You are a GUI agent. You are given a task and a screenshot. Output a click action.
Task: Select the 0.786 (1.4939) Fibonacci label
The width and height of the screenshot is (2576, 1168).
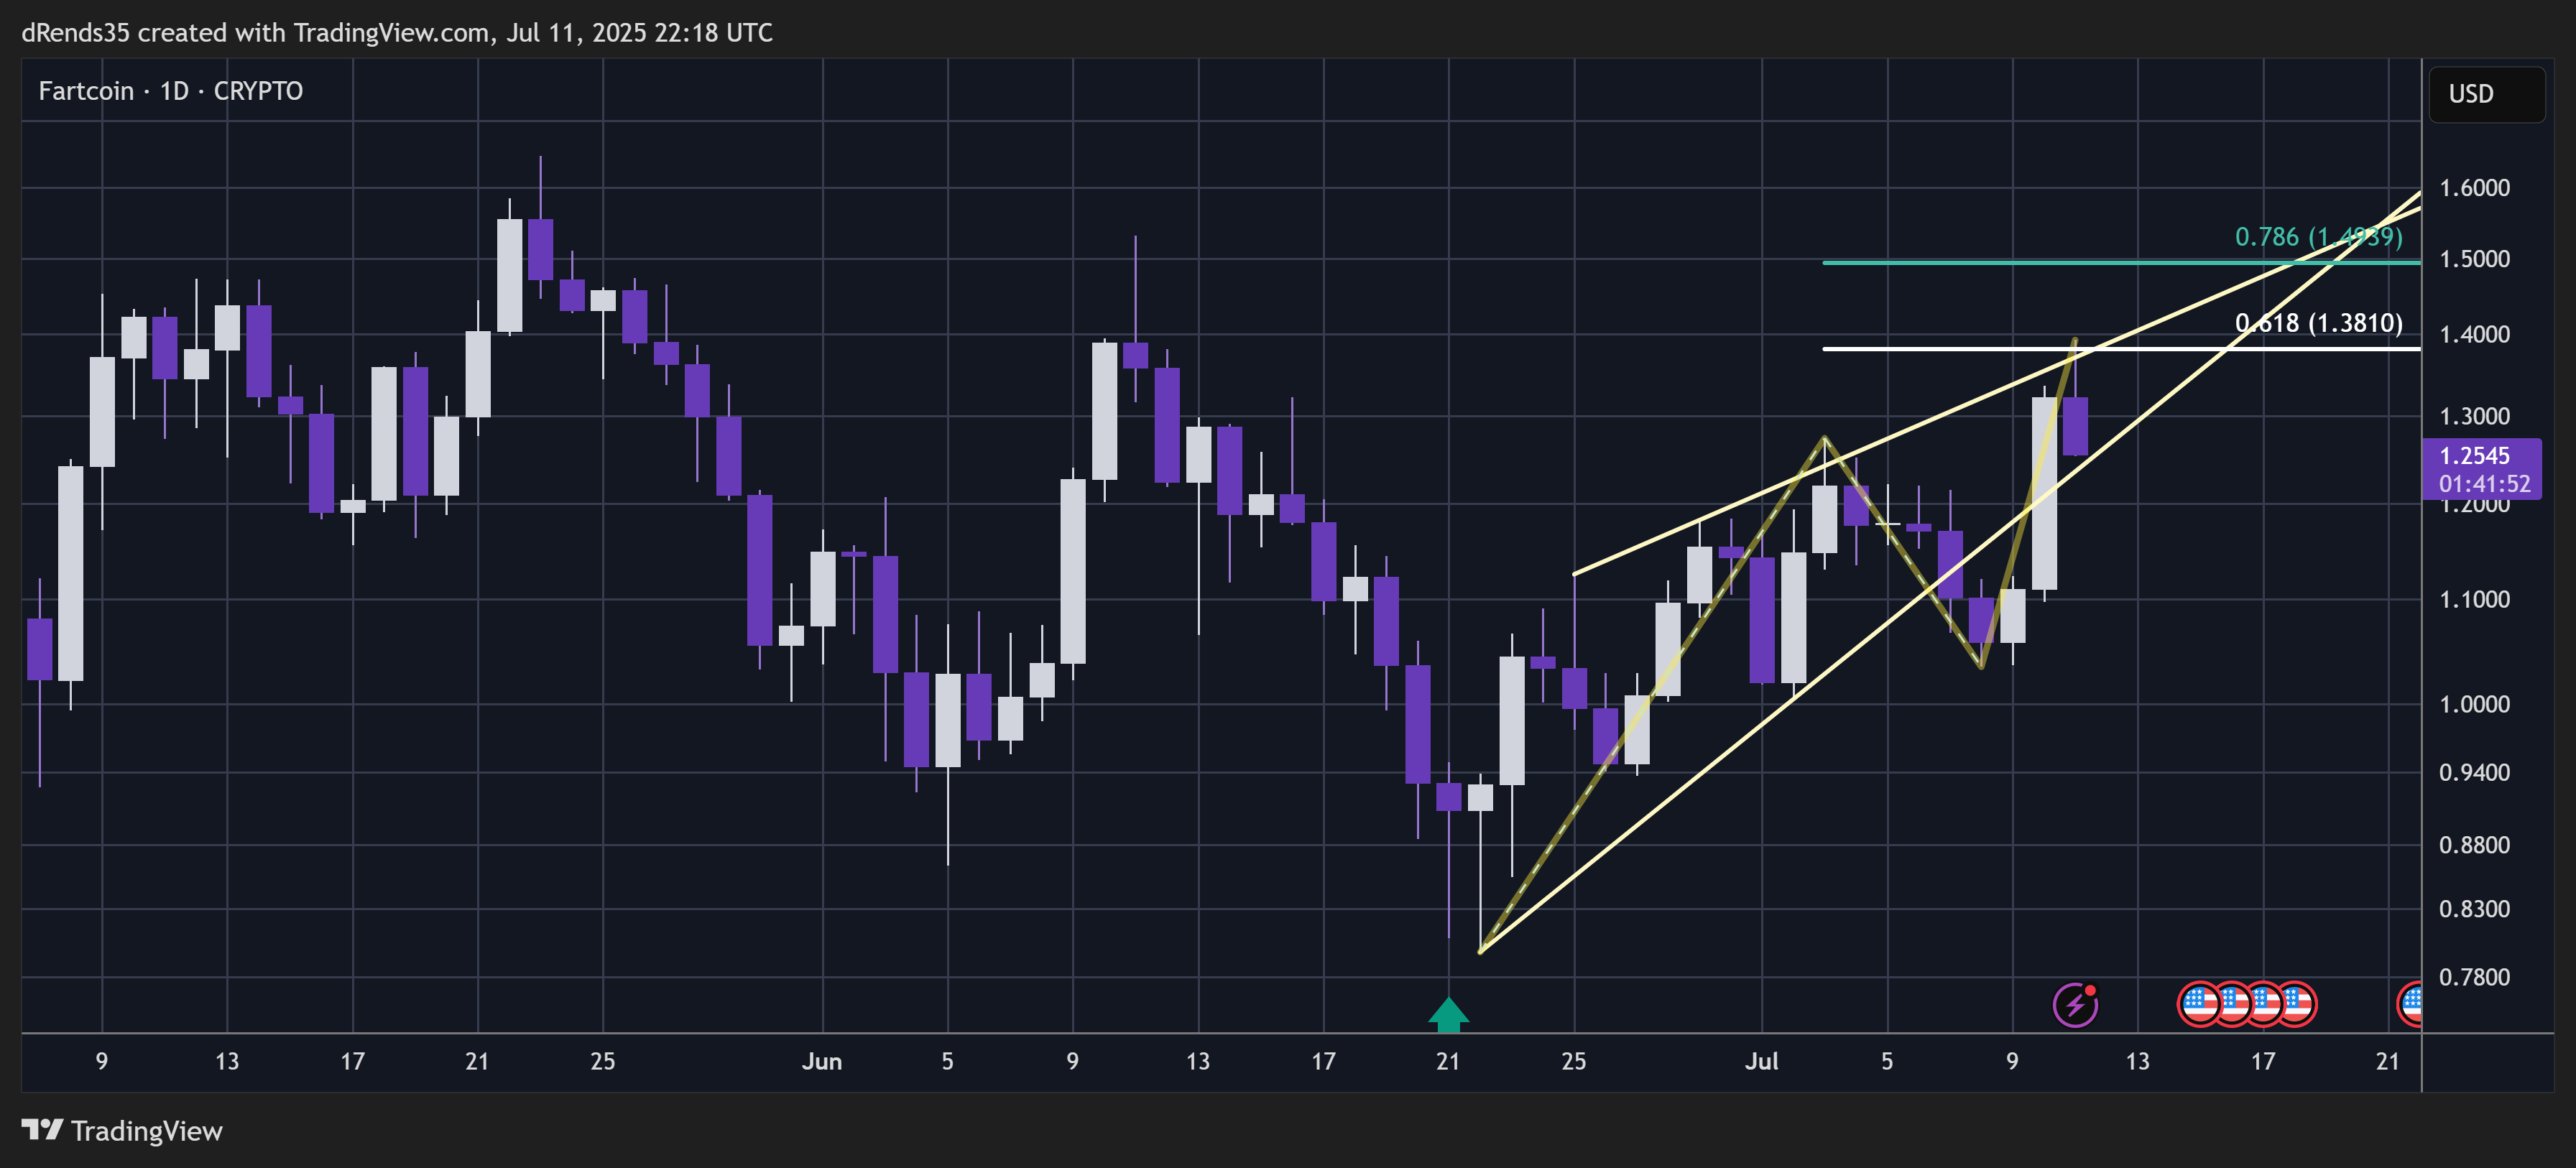point(2318,237)
